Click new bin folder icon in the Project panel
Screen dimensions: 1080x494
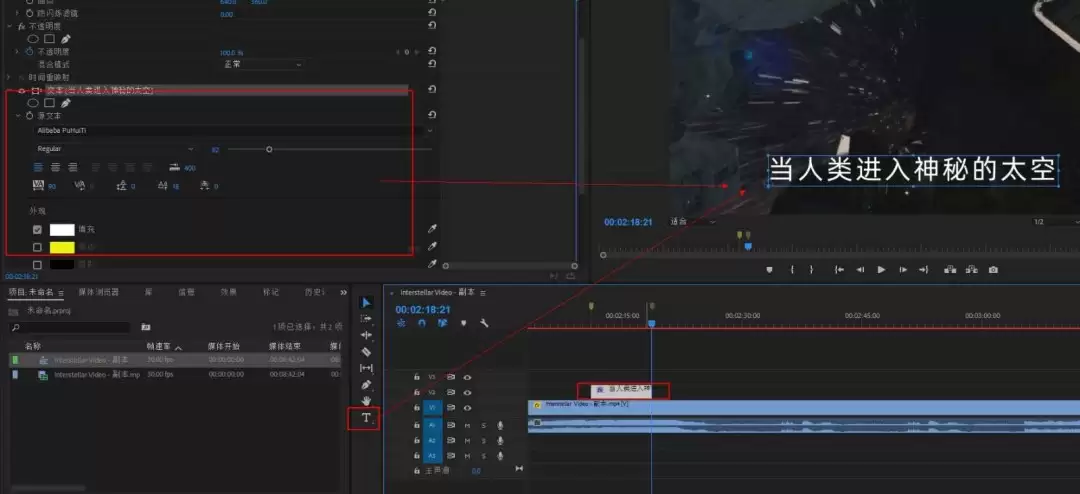[x=146, y=327]
